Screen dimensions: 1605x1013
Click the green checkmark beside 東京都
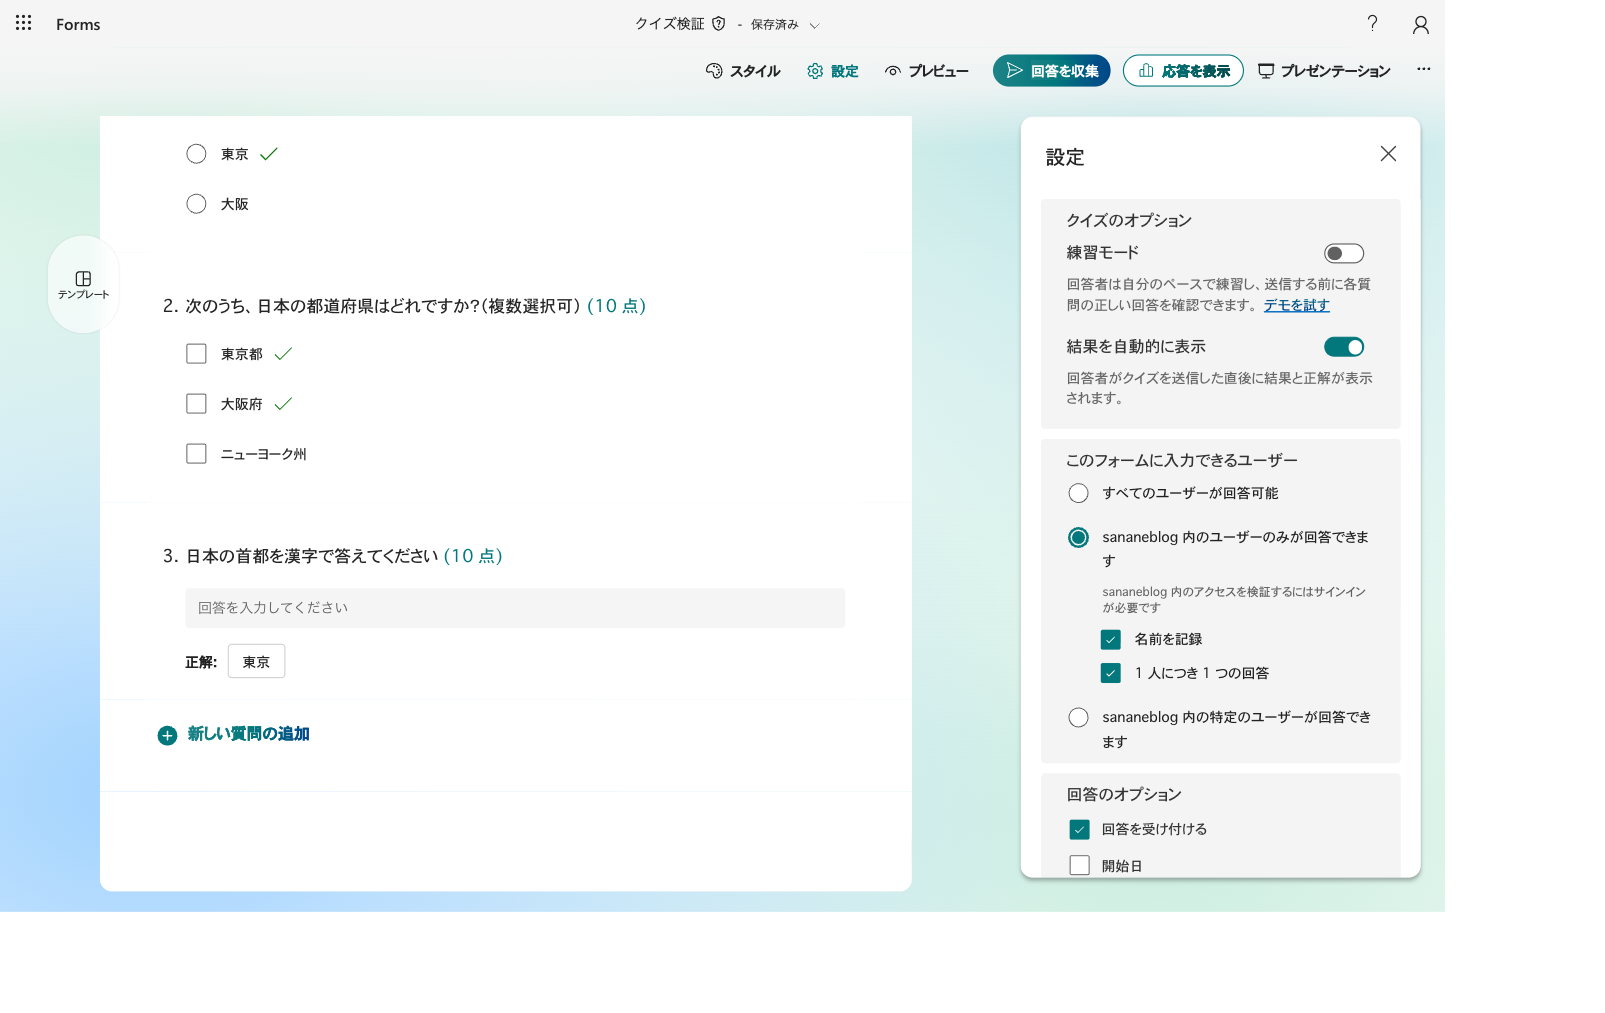(283, 354)
